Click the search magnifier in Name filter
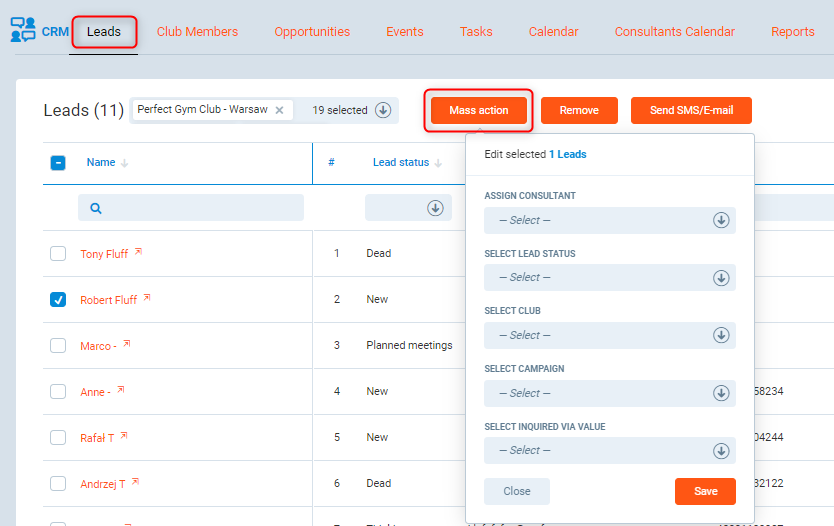Image resolution: width=834 pixels, height=526 pixels. point(96,208)
